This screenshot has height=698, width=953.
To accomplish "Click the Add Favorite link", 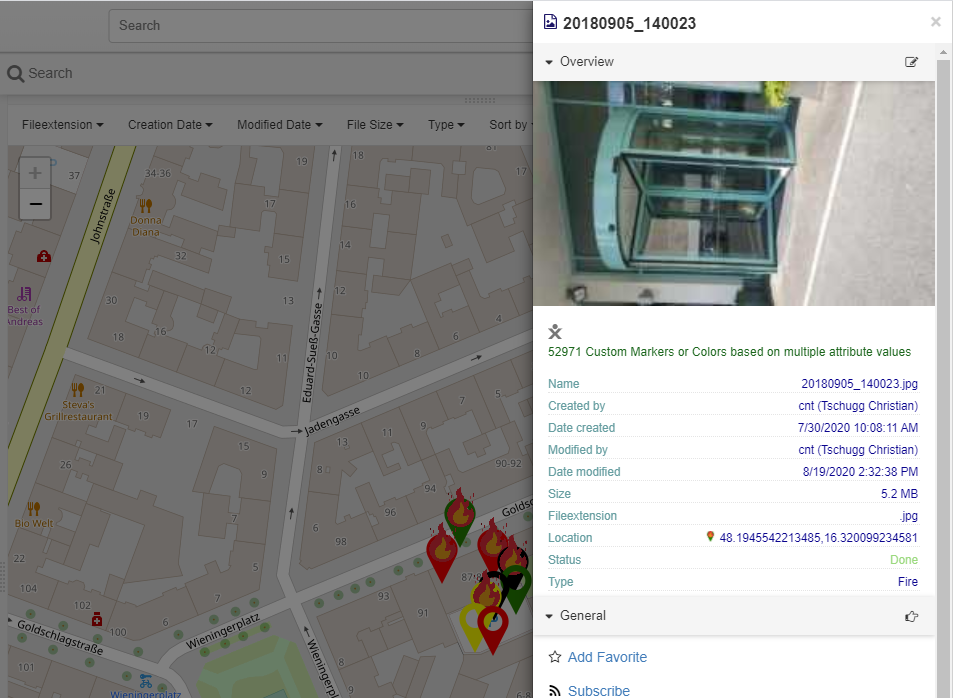I will coord(607,657).
